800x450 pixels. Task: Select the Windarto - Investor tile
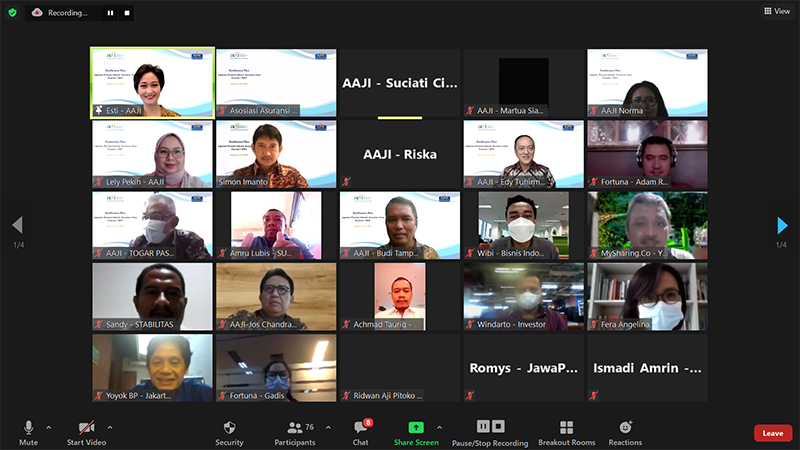tap(523, 297)
